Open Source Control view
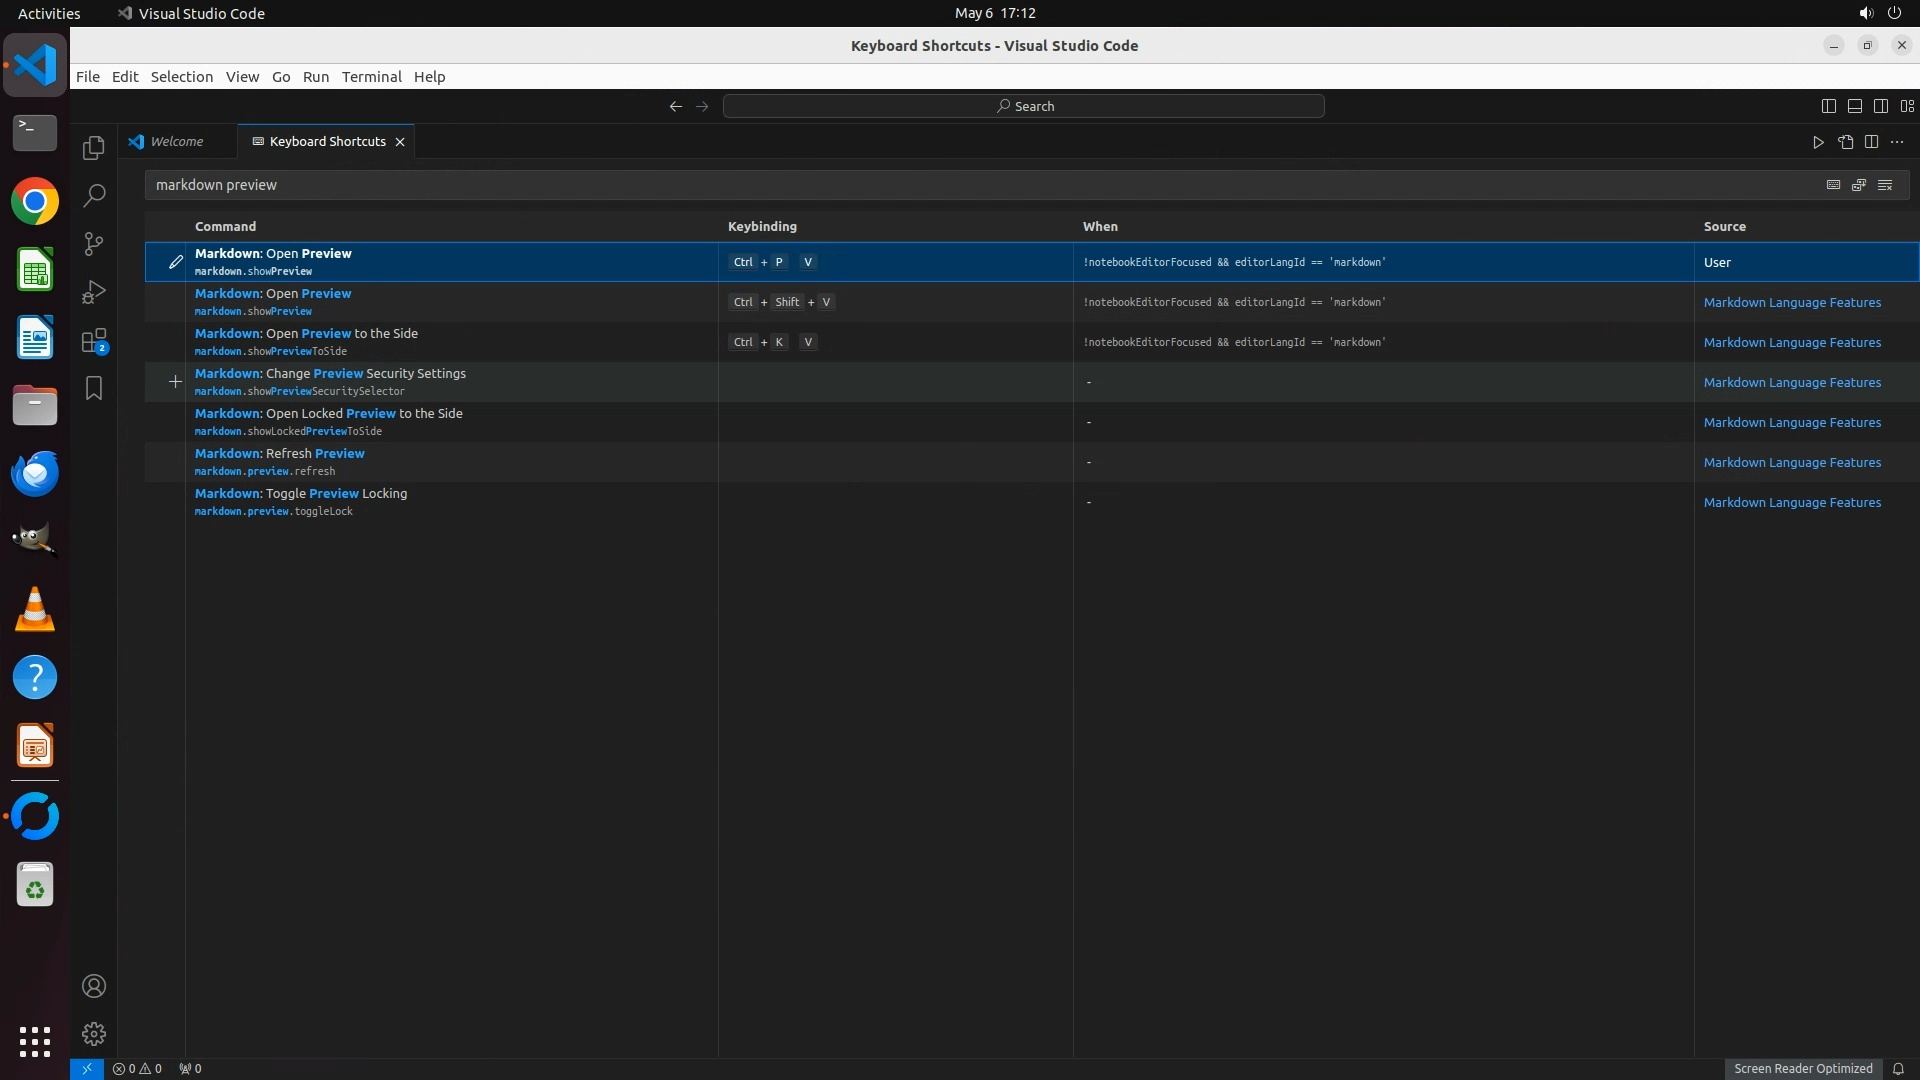This screenshot has width=1920, height=1080. click(x=93, y=244)
